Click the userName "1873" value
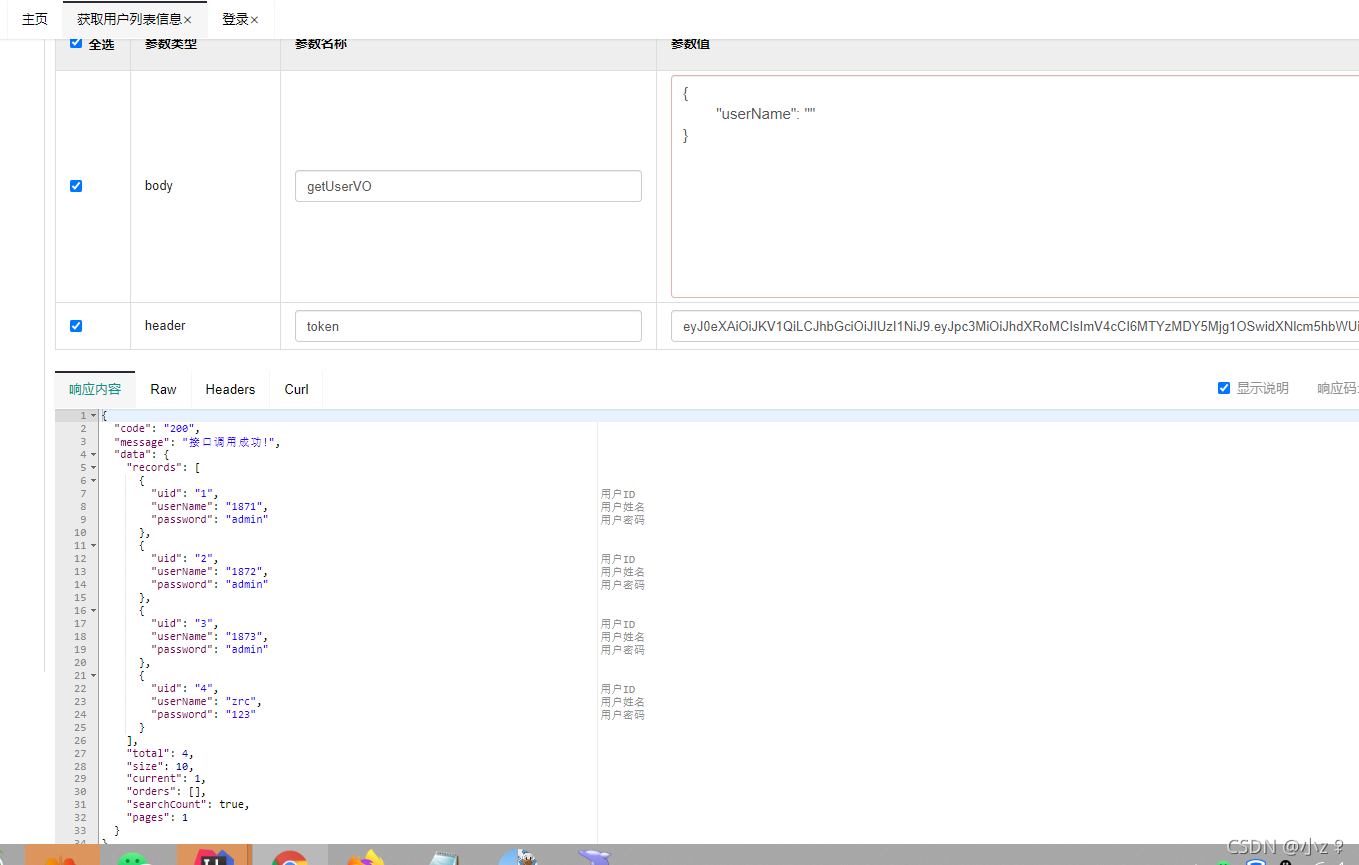 coord(244,636)
